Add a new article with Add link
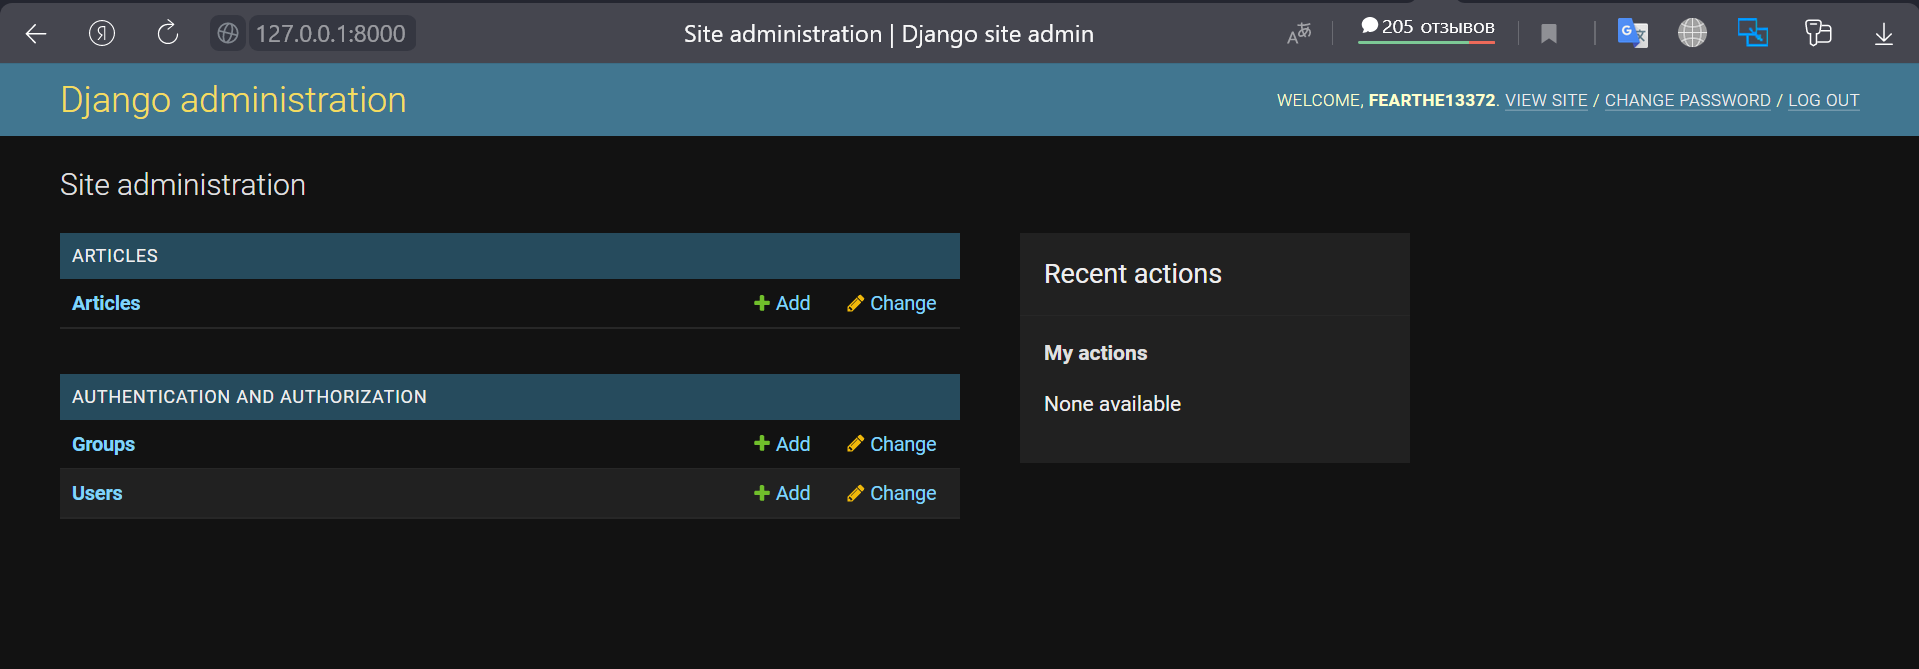This screenshot has height=669, width=1919. tap(782, 303)
